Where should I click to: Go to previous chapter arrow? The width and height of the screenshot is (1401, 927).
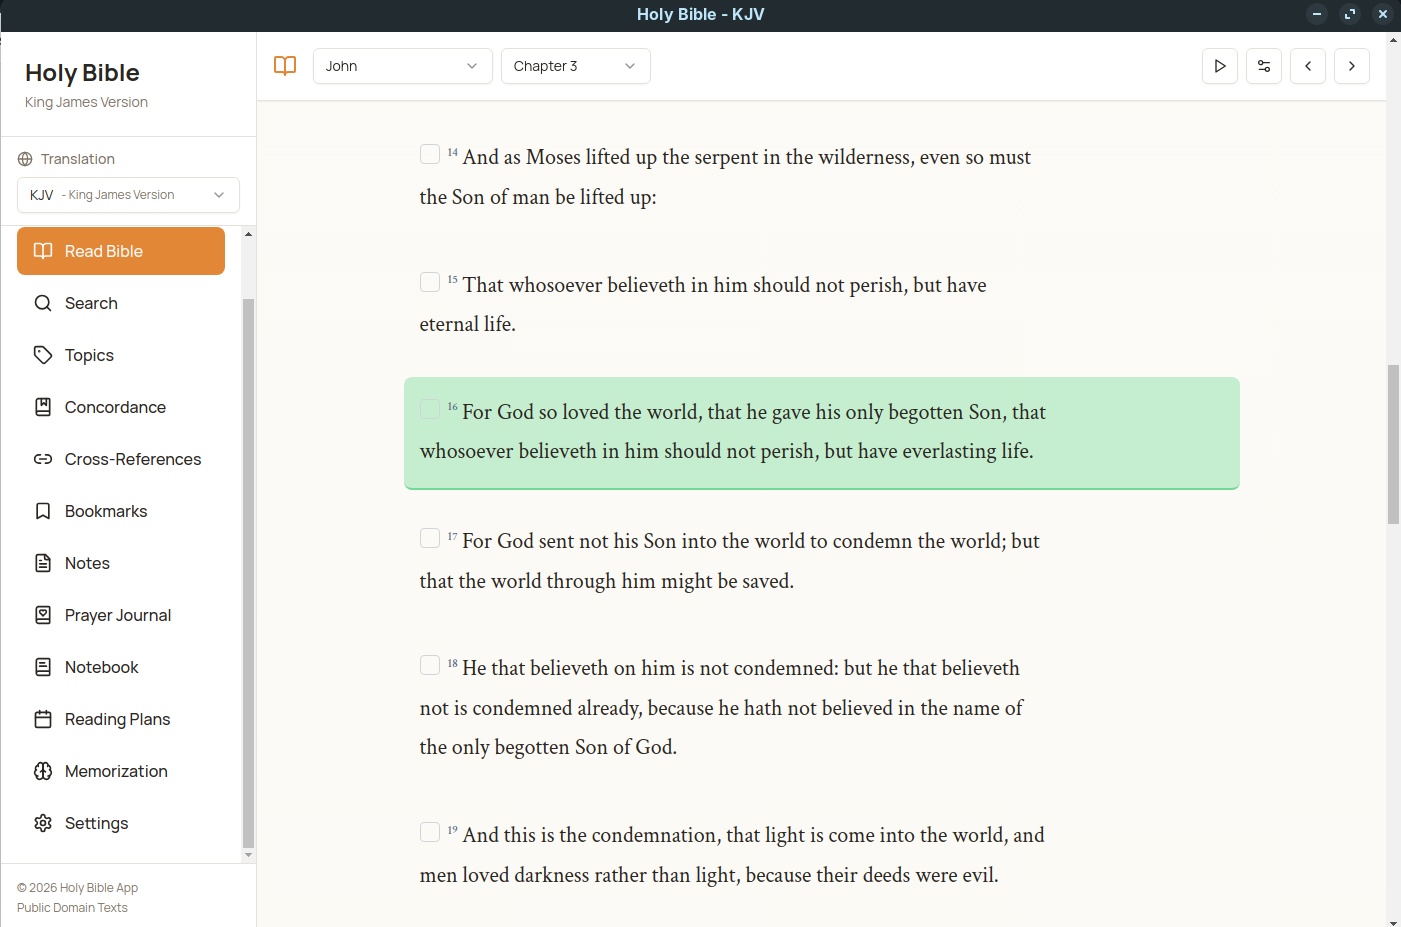[1308, 66]
